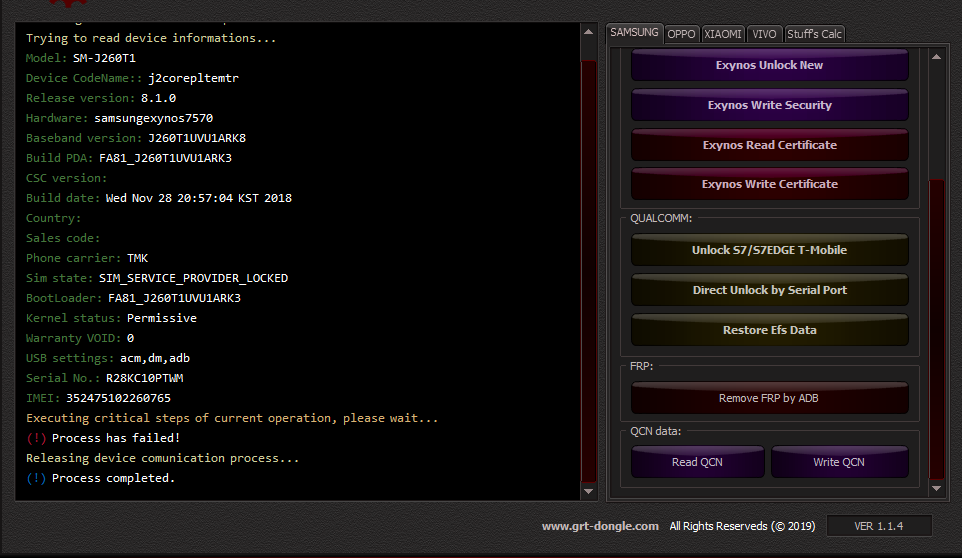This screenshot has height=558, width=962.
Task: Click Exynos Unlock New button
Action: coord(769,65)
